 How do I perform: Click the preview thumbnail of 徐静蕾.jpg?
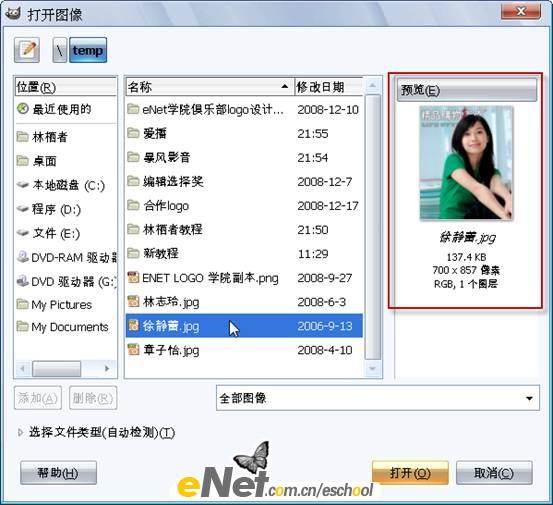coord(466,163)
